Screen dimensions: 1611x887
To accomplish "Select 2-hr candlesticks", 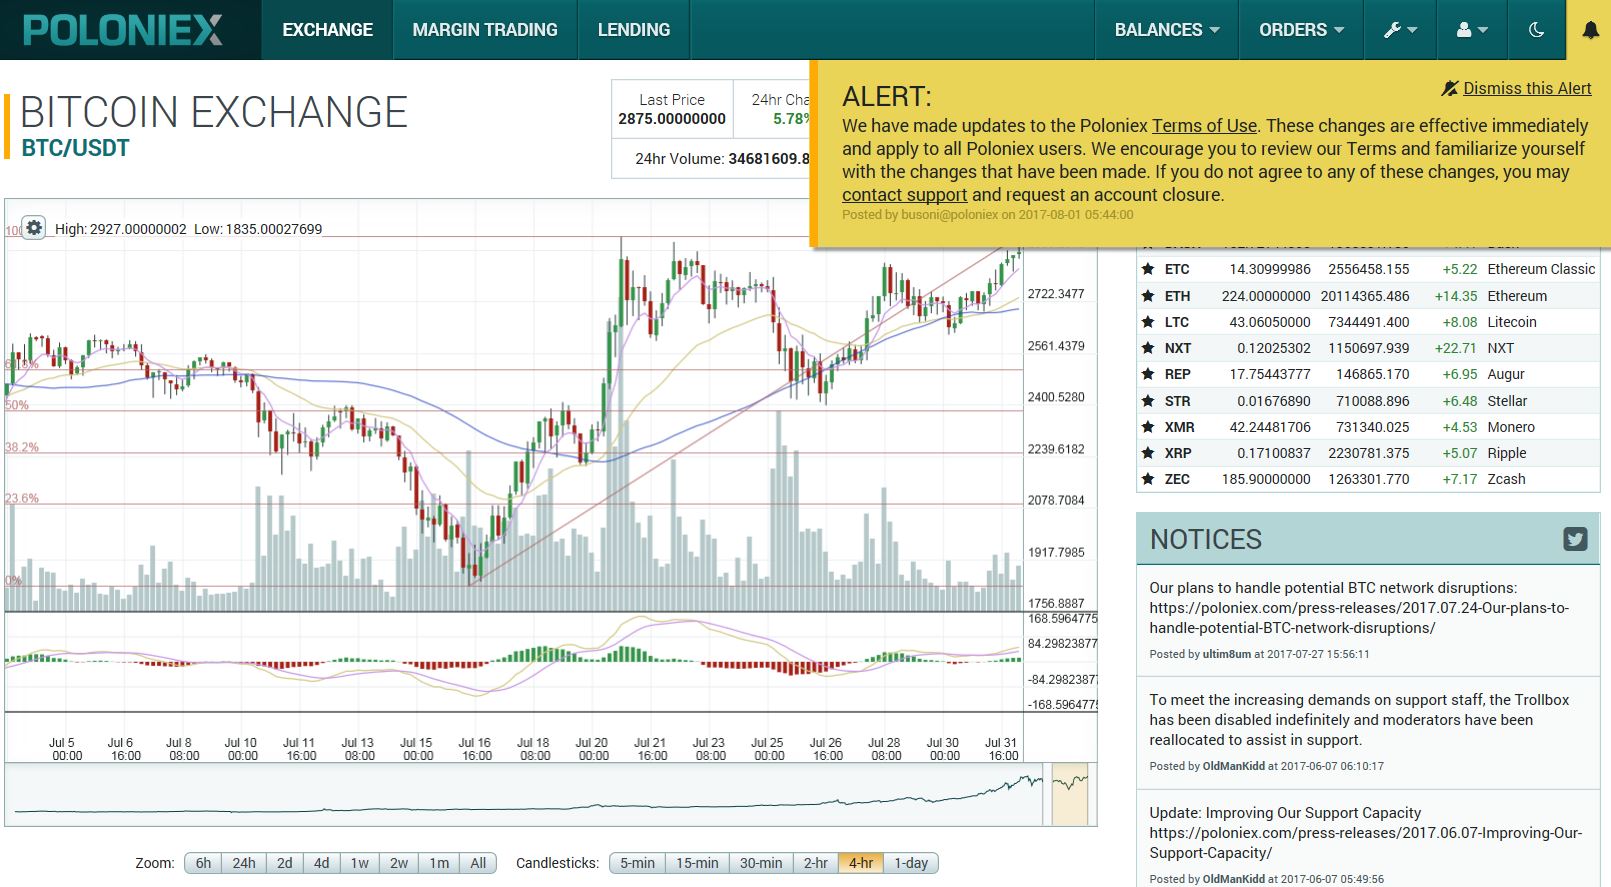I will (x=816, y=863).
